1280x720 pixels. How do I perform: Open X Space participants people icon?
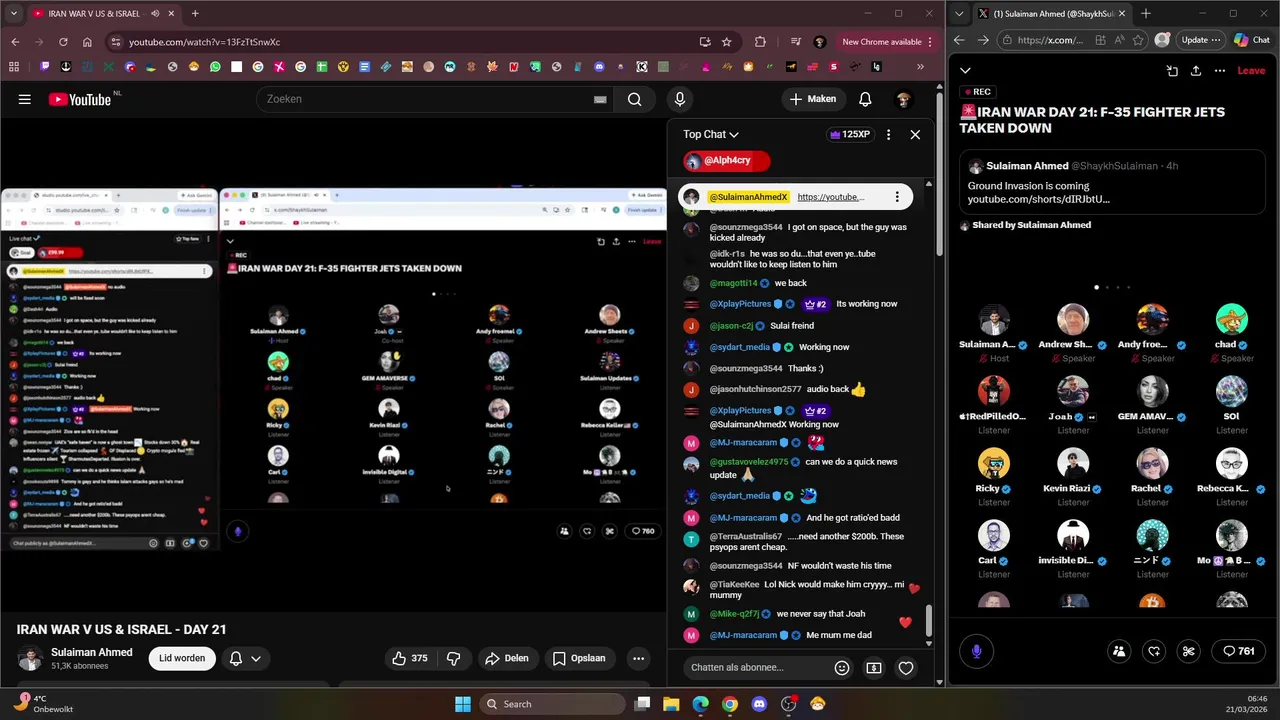[x=1119, y=651]
